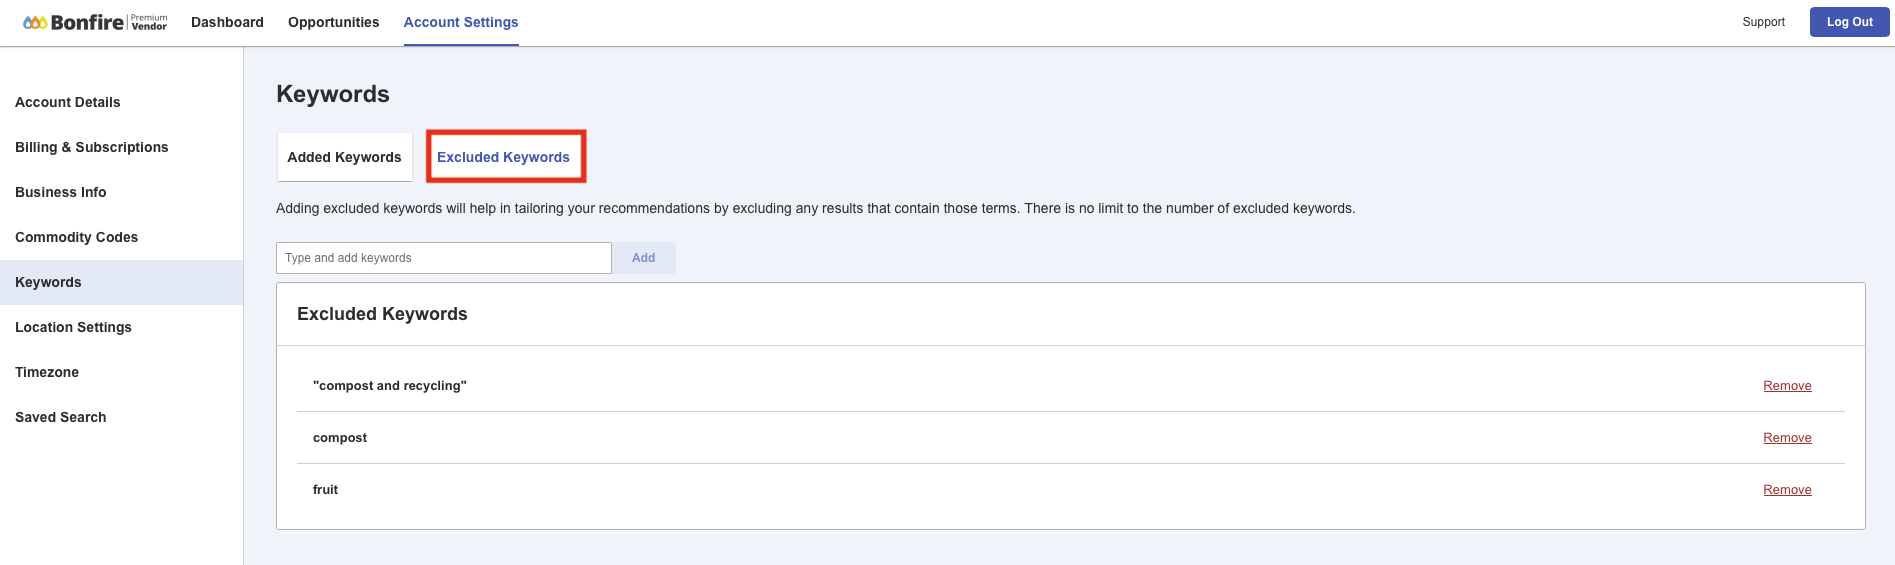Open the Support link
Image resolution: width=1895 pixels, height=565 pixels.
(x=1763, y=22)
